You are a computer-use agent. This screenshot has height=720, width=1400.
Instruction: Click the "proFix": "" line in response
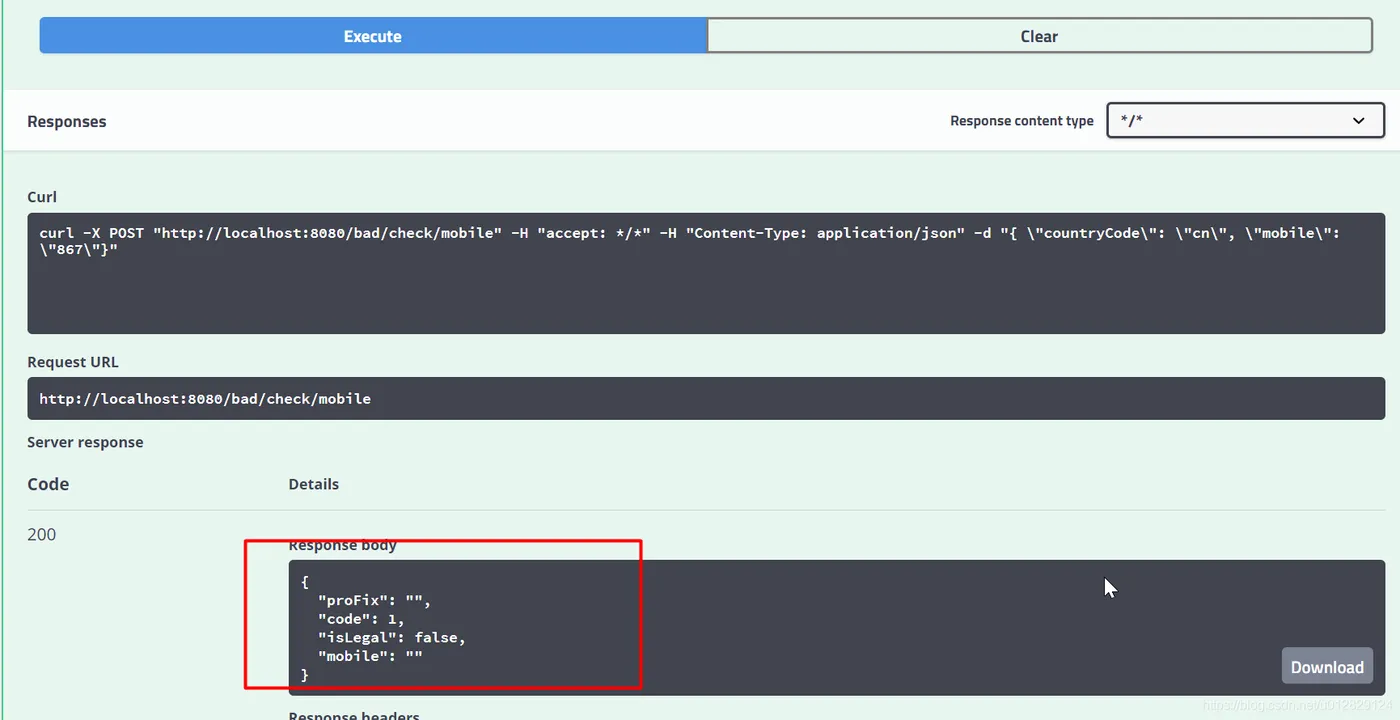[x=374, y=600]
